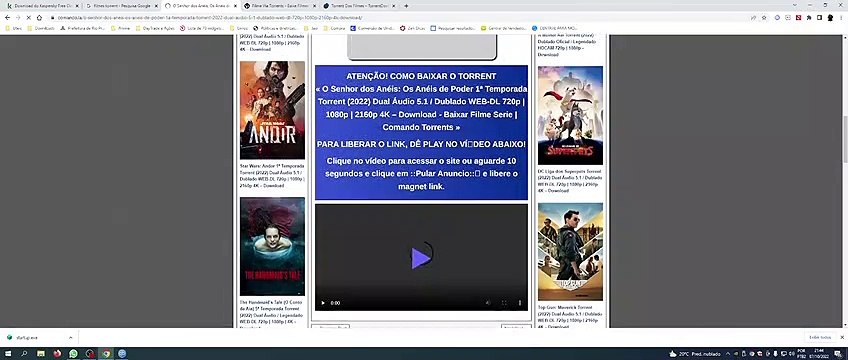Click the share page icon in address bar
The image size is (848, 360).
(x=754, y=17)
